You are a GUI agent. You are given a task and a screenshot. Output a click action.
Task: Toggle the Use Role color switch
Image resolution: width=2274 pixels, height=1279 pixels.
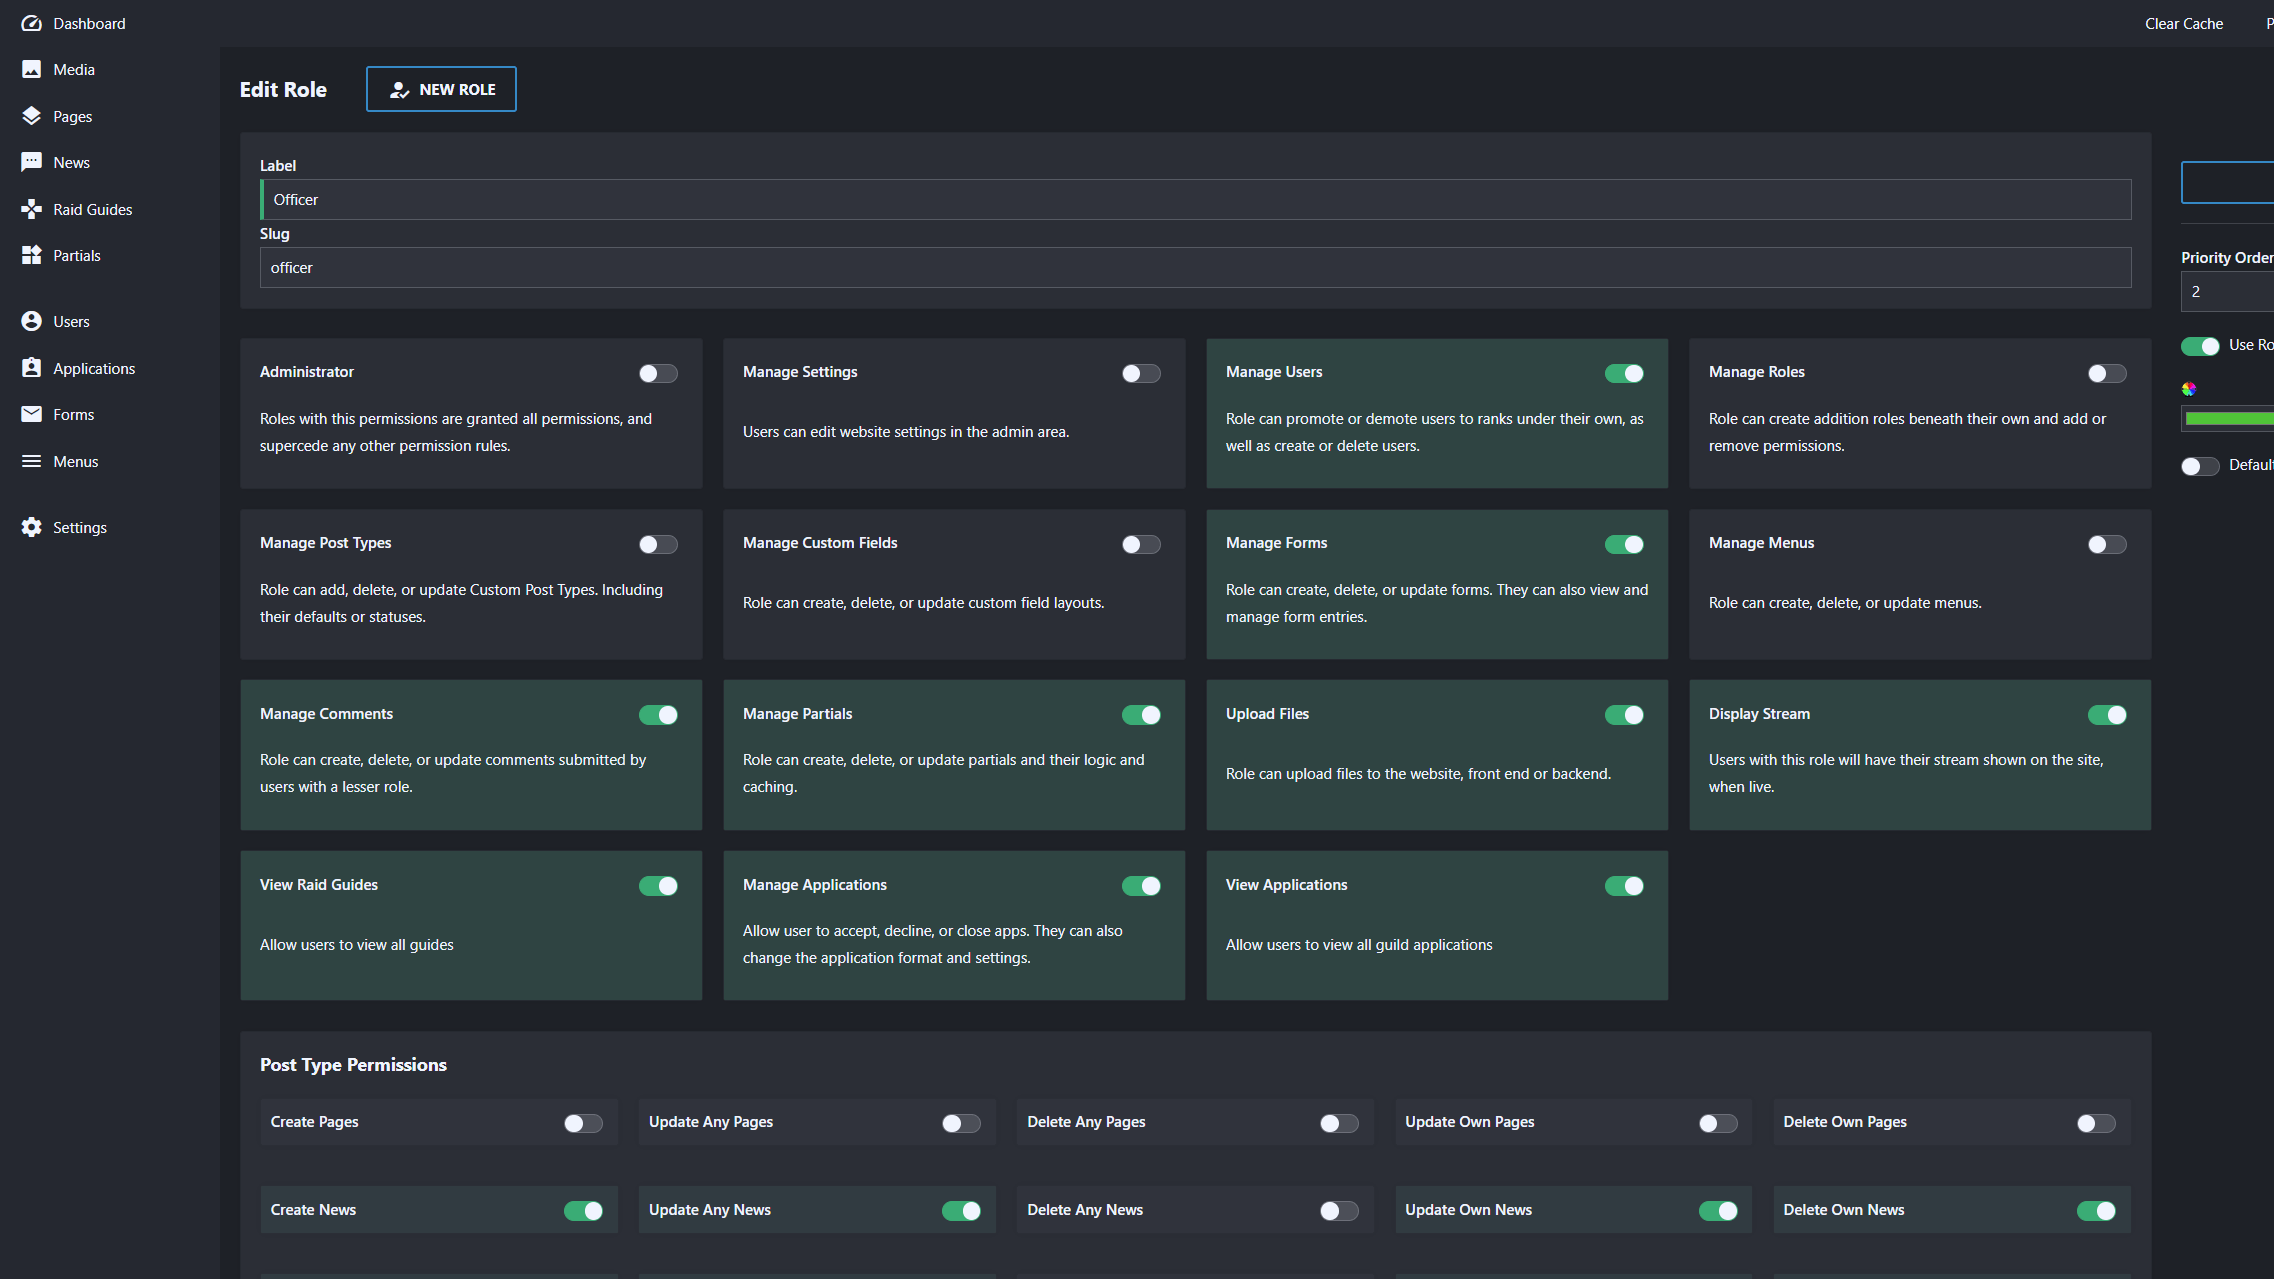click(x=2200, y=346)
